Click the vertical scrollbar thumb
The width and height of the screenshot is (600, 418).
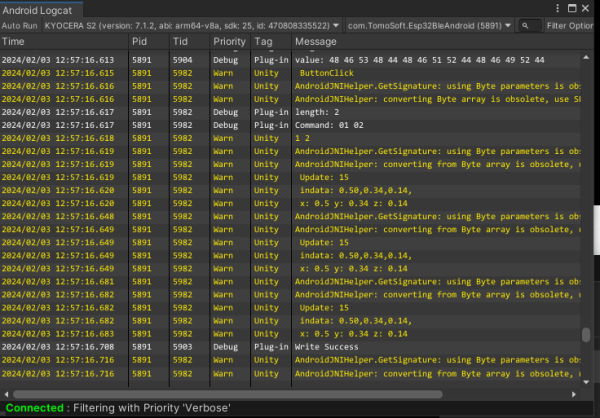coord(587,336)
